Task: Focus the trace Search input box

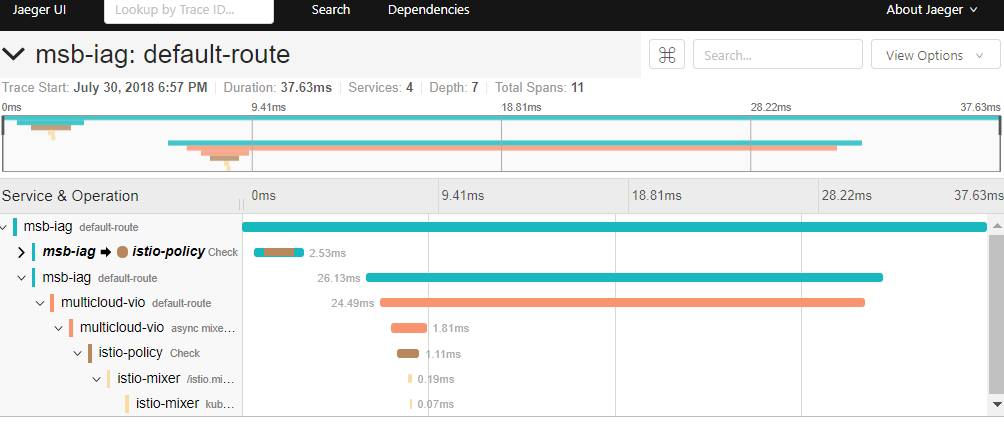Action: pyautogui.click(x=778, y=54)
